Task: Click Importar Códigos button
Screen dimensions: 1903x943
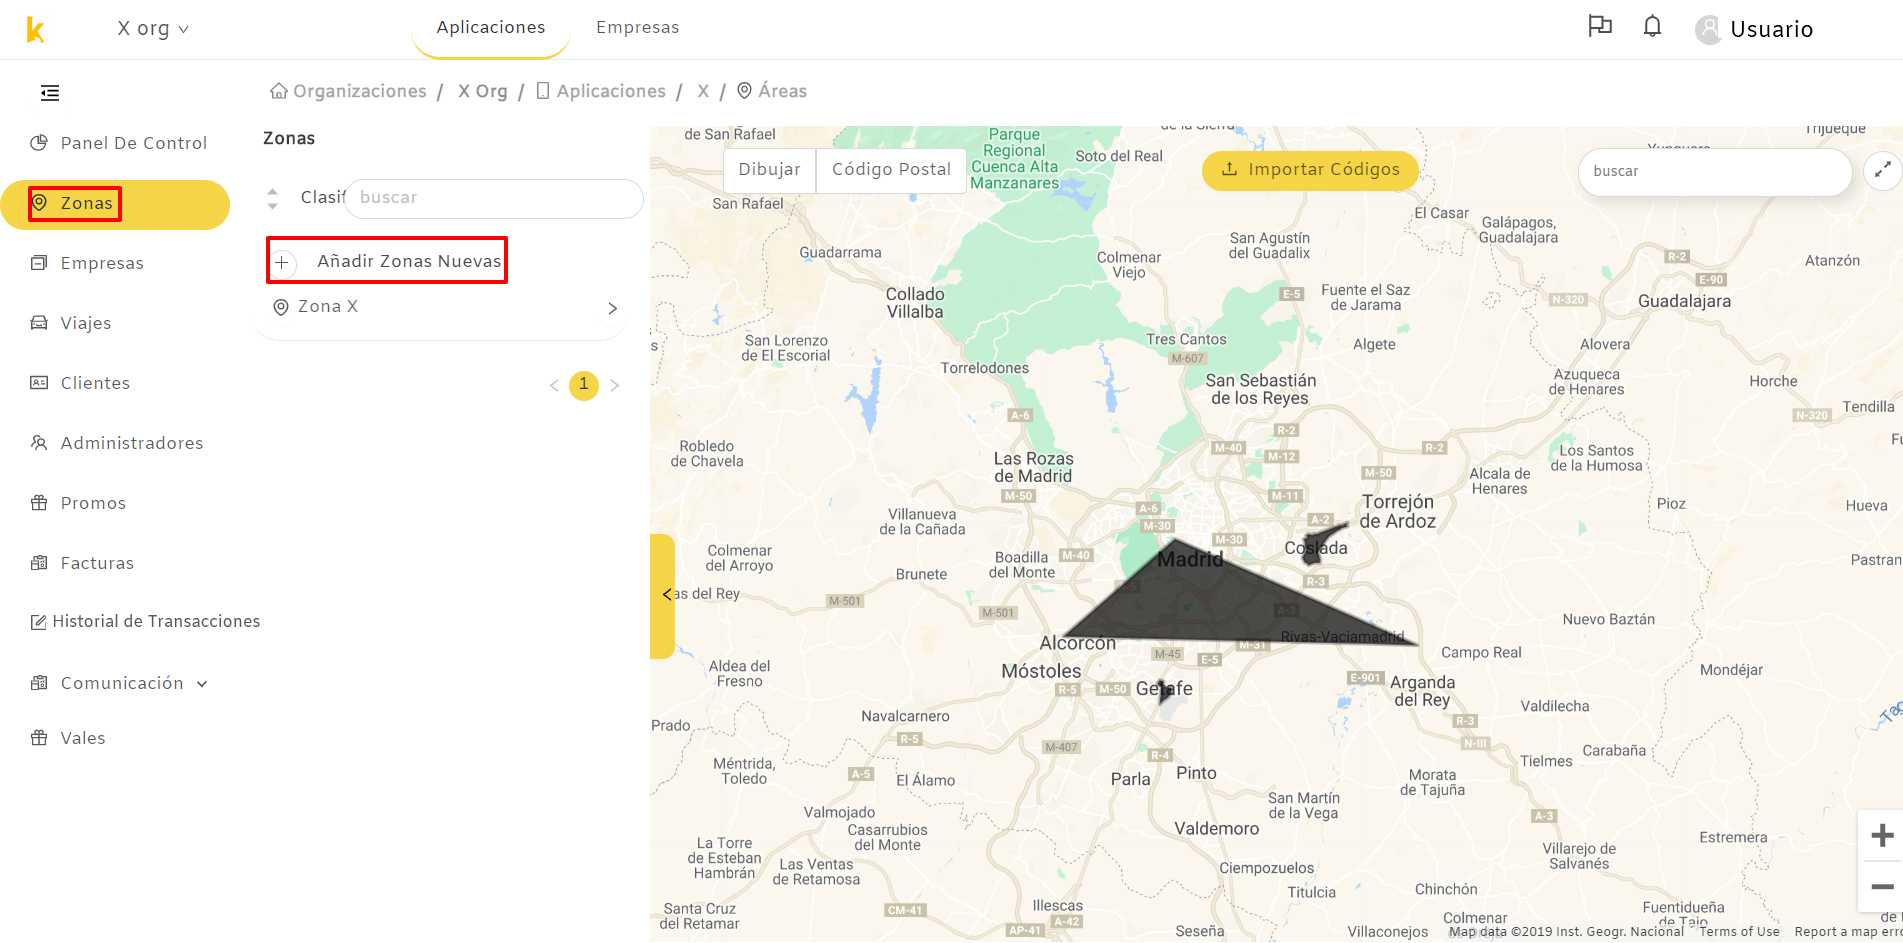Action: (x=1310, y=170)
